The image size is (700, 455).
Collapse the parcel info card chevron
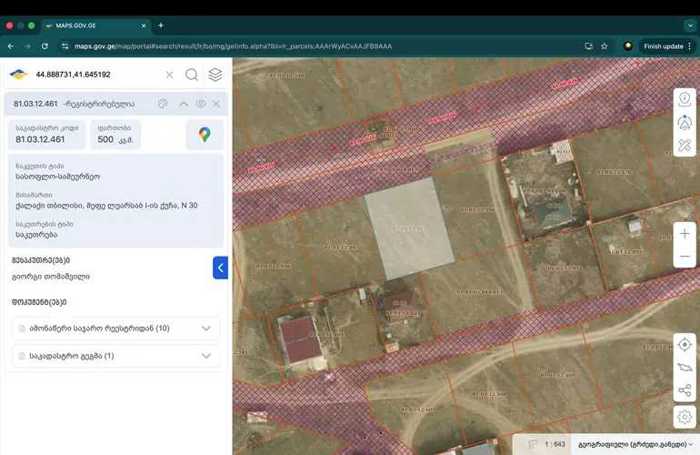[x=183, y=103]
